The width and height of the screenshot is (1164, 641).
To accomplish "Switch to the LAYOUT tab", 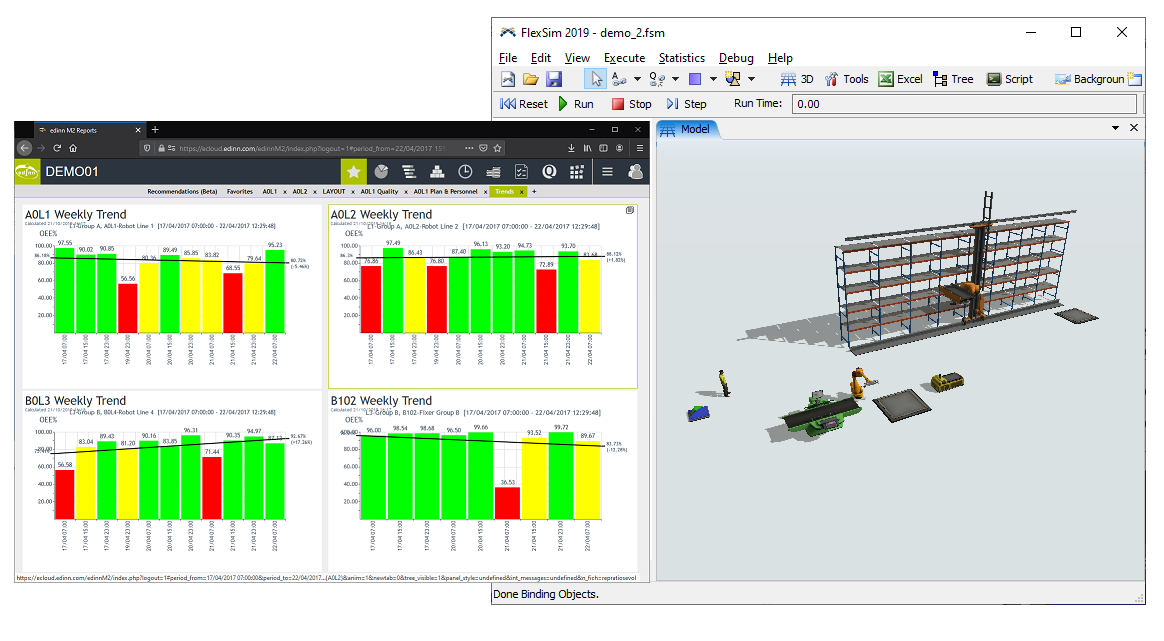I will (334, 192).
